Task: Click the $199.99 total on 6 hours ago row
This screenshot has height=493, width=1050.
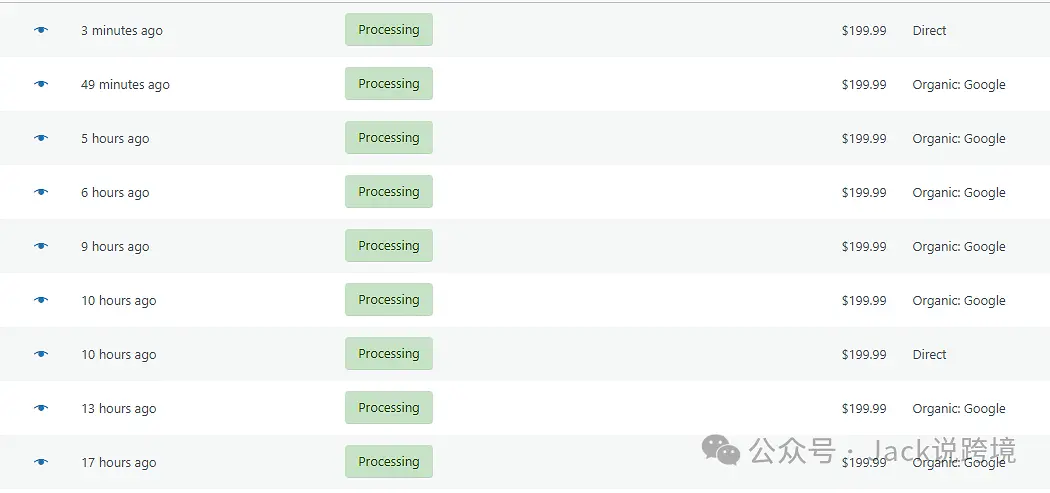Action: point(864,193)
